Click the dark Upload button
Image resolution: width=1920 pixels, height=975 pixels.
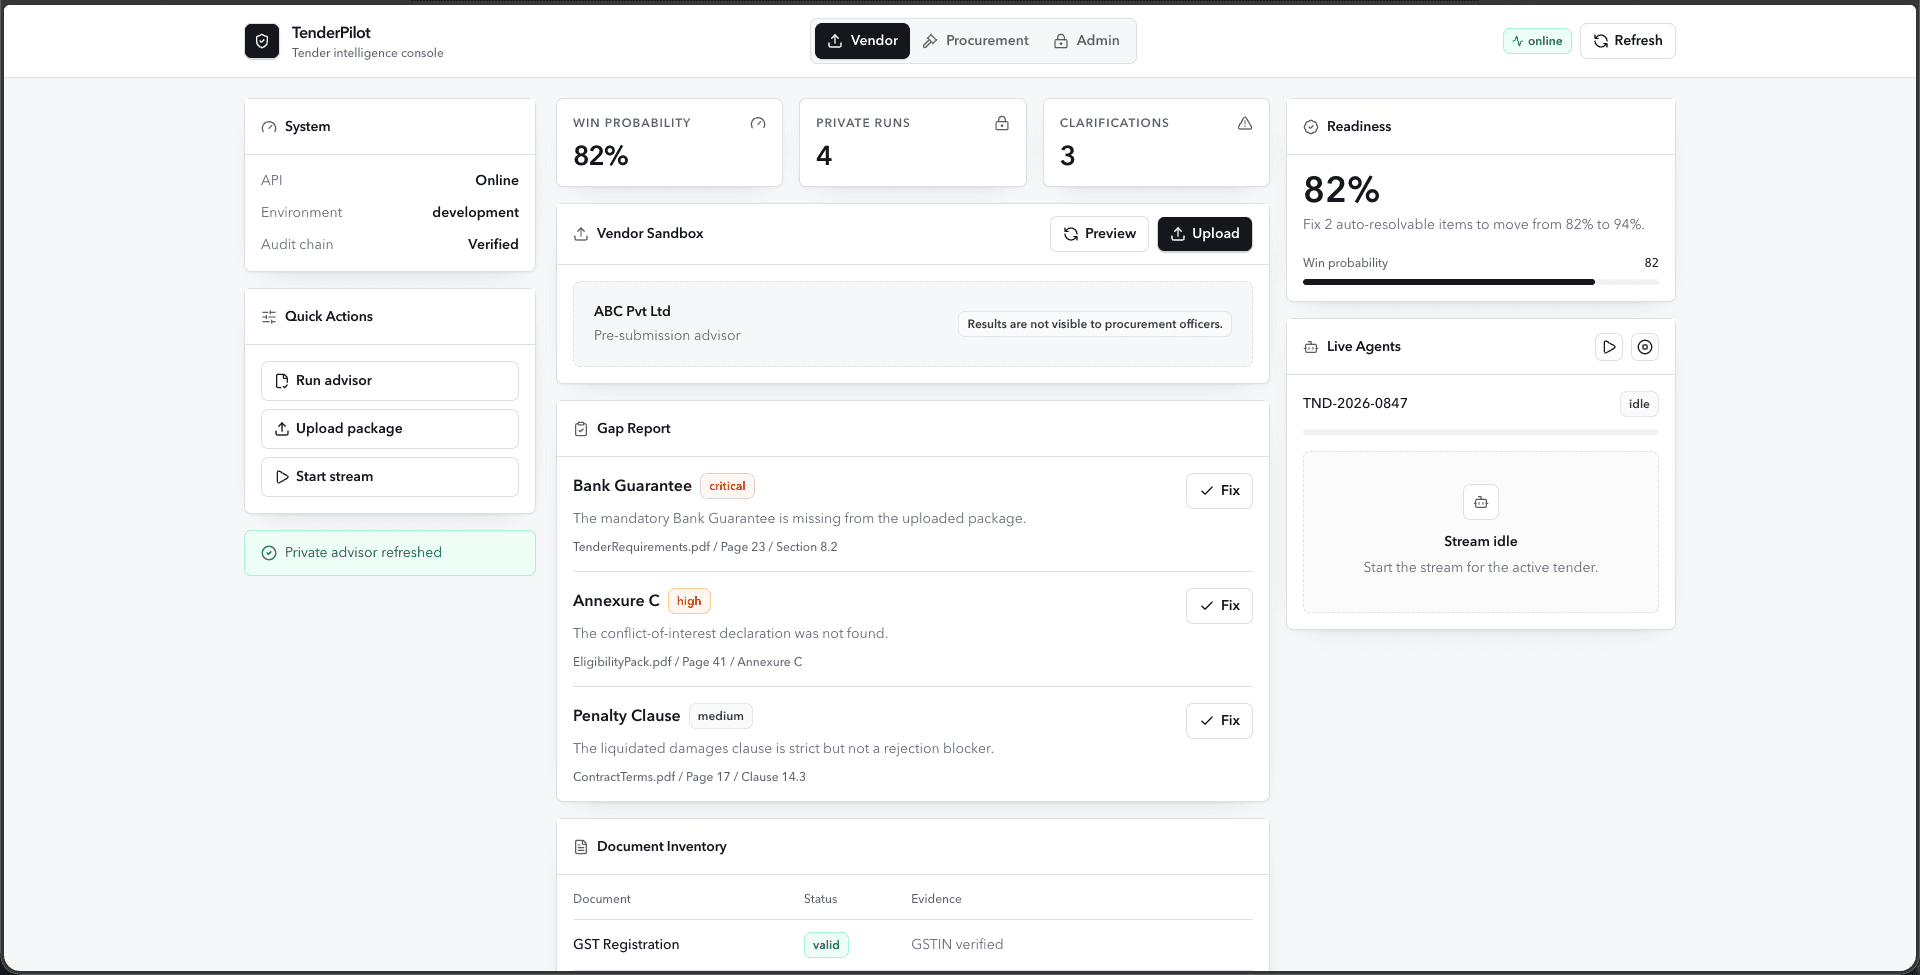click(x=1204, y=234)
